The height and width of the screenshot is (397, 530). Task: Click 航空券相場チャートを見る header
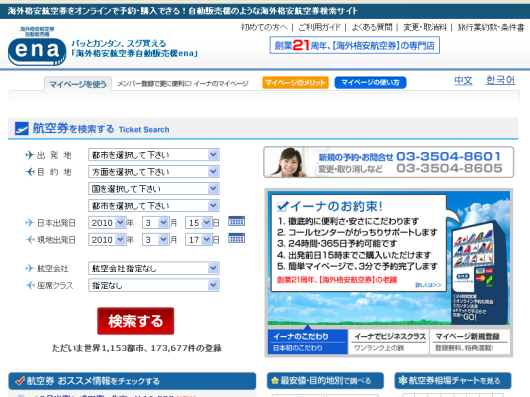click(x=453, y=381)
